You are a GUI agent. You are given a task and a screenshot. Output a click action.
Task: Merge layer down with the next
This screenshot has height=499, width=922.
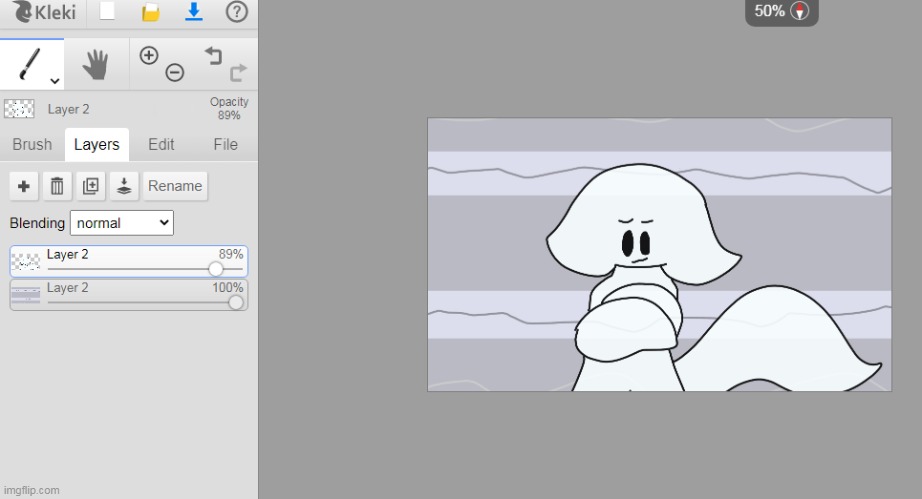[123, 186]
